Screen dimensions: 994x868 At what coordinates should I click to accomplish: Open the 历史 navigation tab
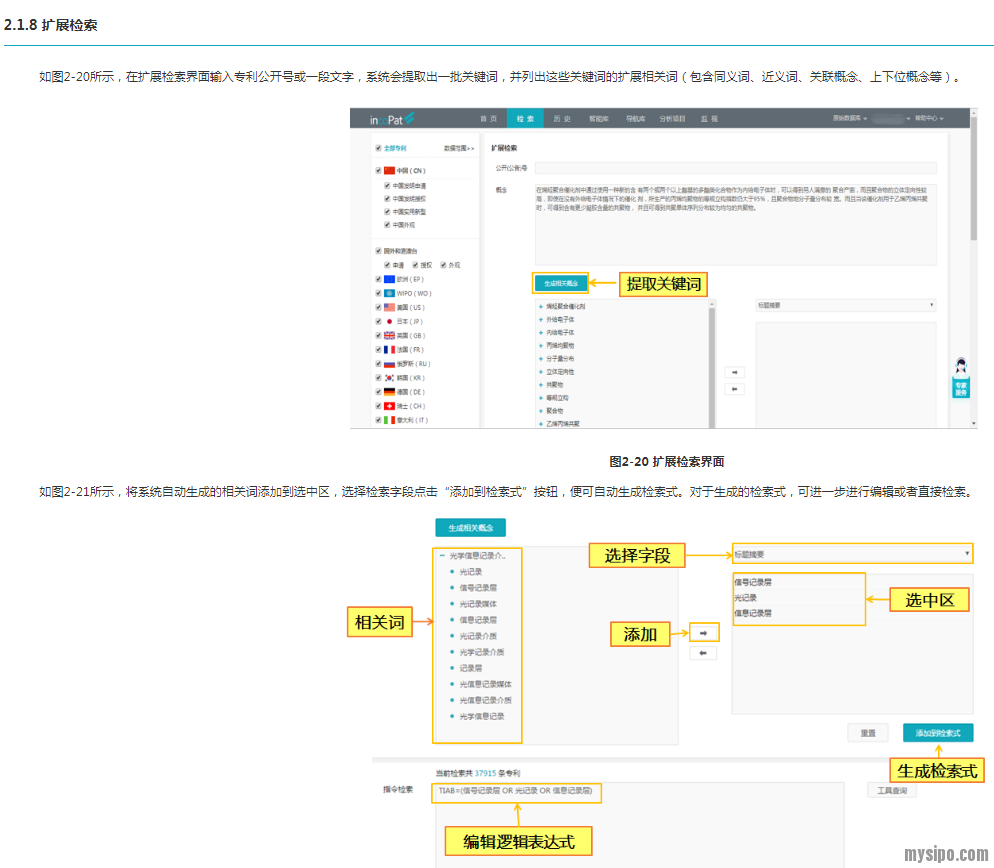tap(562, 119)
